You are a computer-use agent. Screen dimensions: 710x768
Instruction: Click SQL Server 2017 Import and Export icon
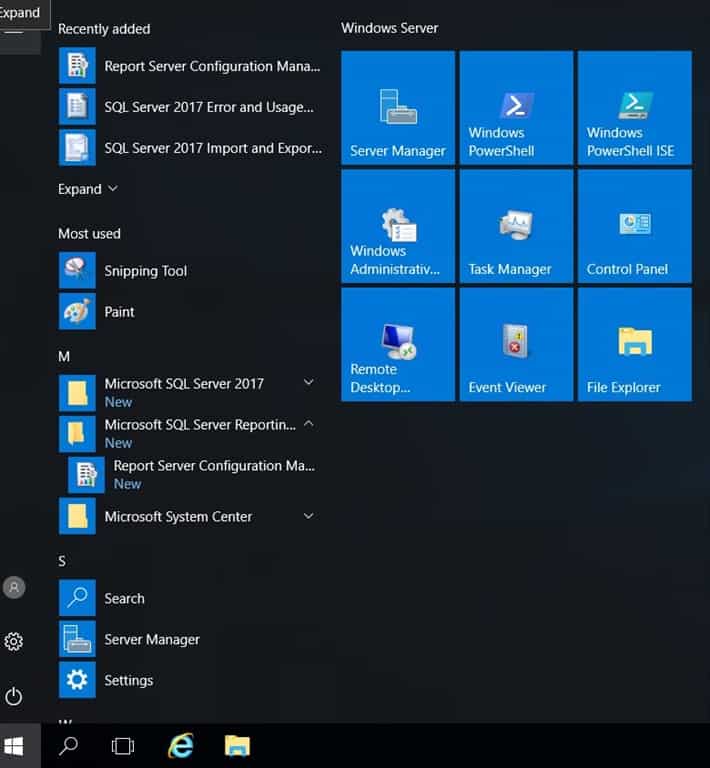[x=77, y=147]
